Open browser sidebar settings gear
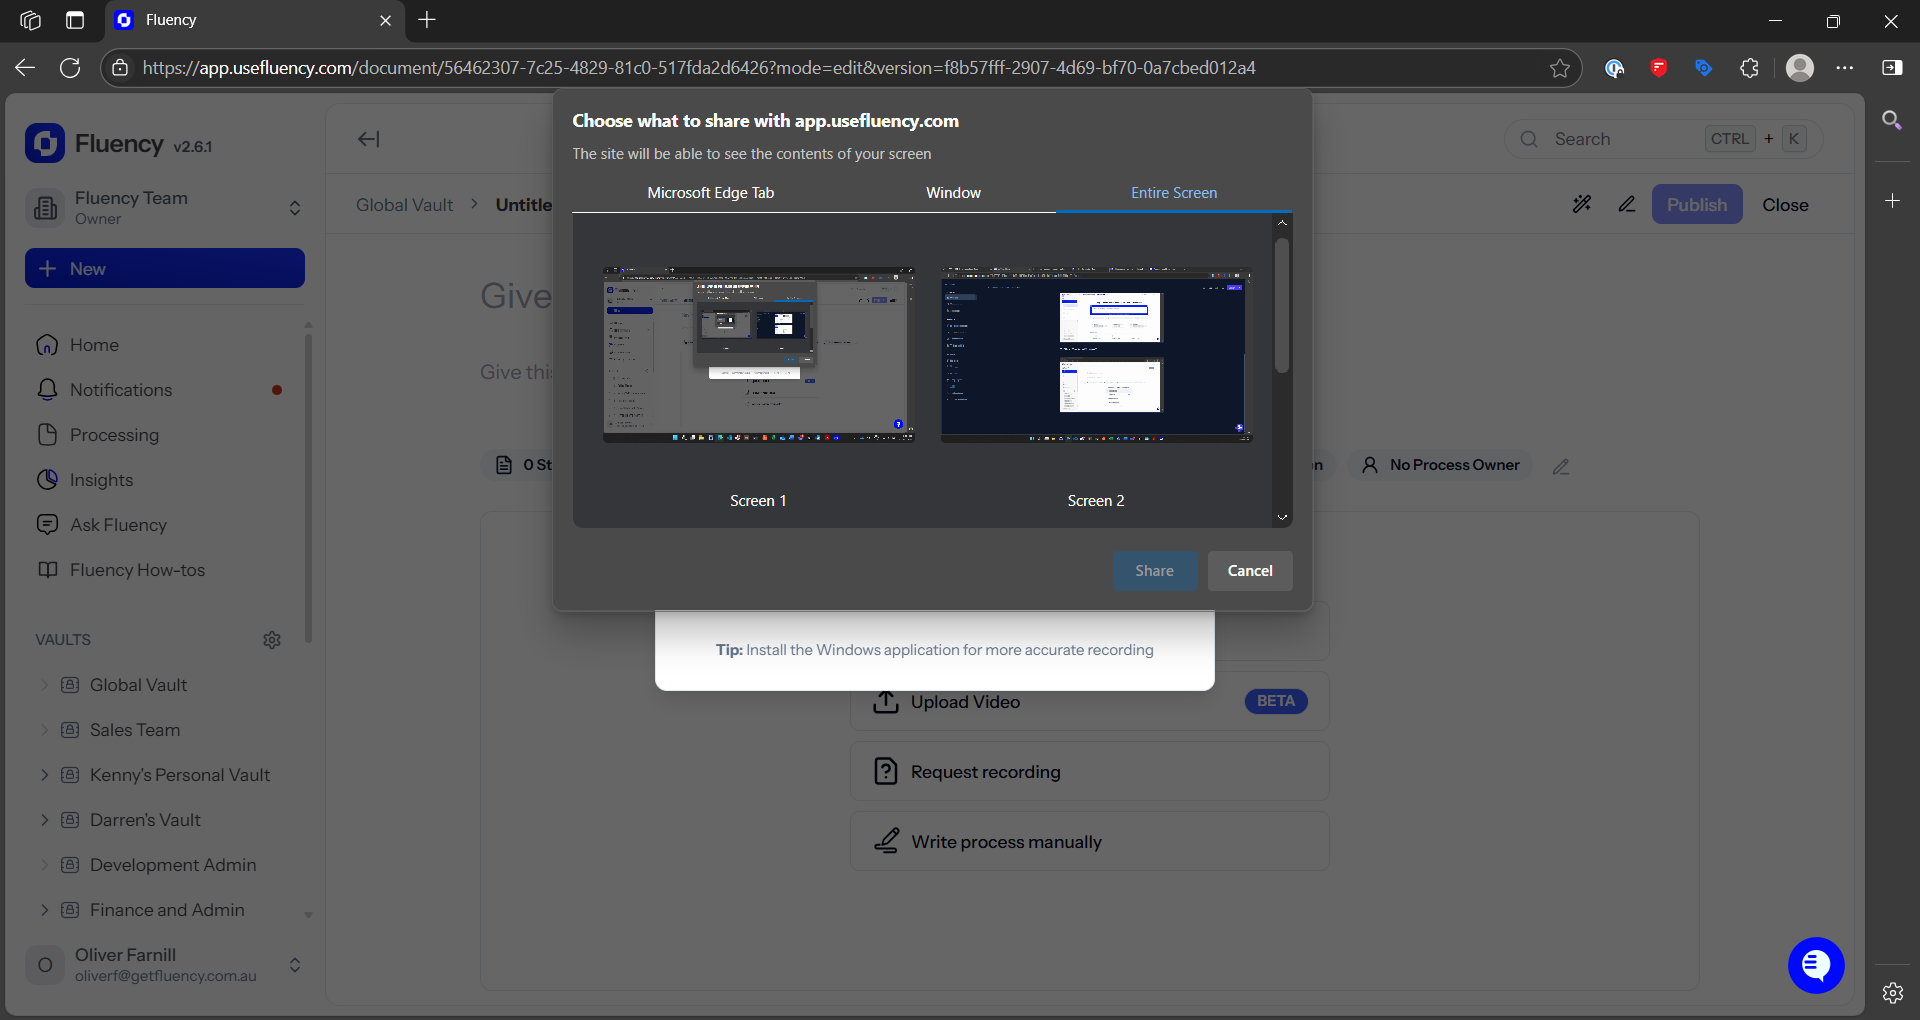This screenshot has width=1920, height=1020. 1892,993
